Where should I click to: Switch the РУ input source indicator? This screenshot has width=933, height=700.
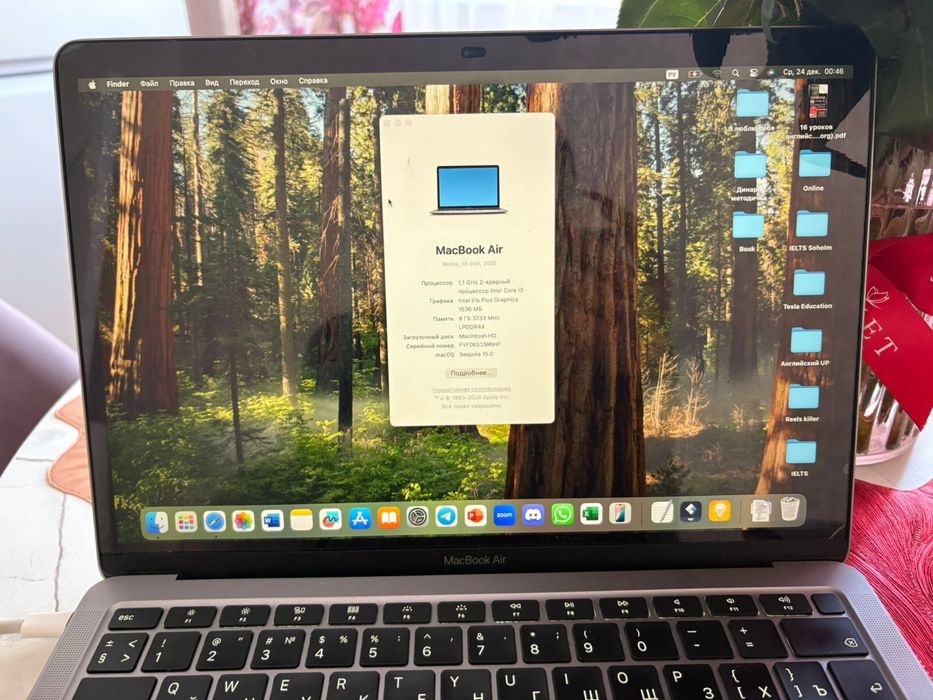click(x=672, y=74)
